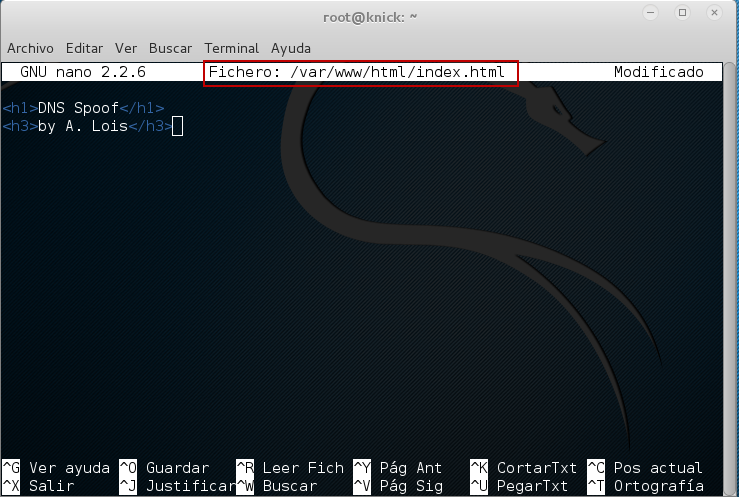Click the '^Y Pág Ant' shortcut
The width and height of the screenshot is (739, 497).
coord(398,468)
